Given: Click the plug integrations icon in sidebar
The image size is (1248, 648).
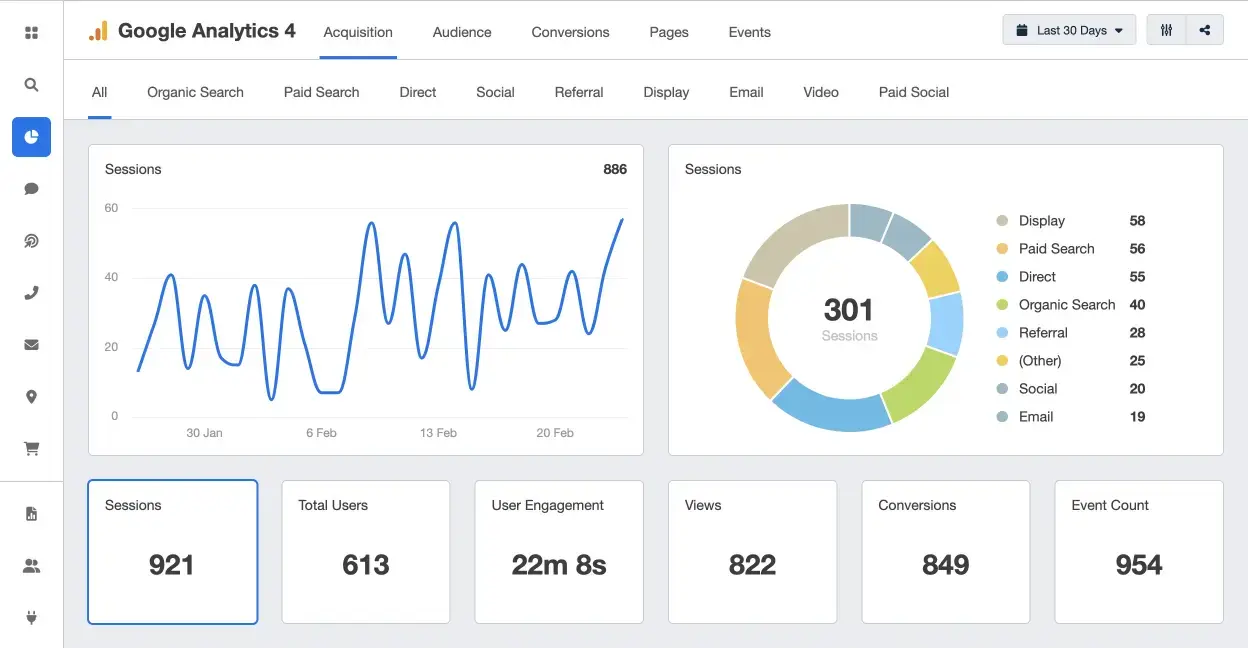Looking at the screenshot, I should click(31, 618).
